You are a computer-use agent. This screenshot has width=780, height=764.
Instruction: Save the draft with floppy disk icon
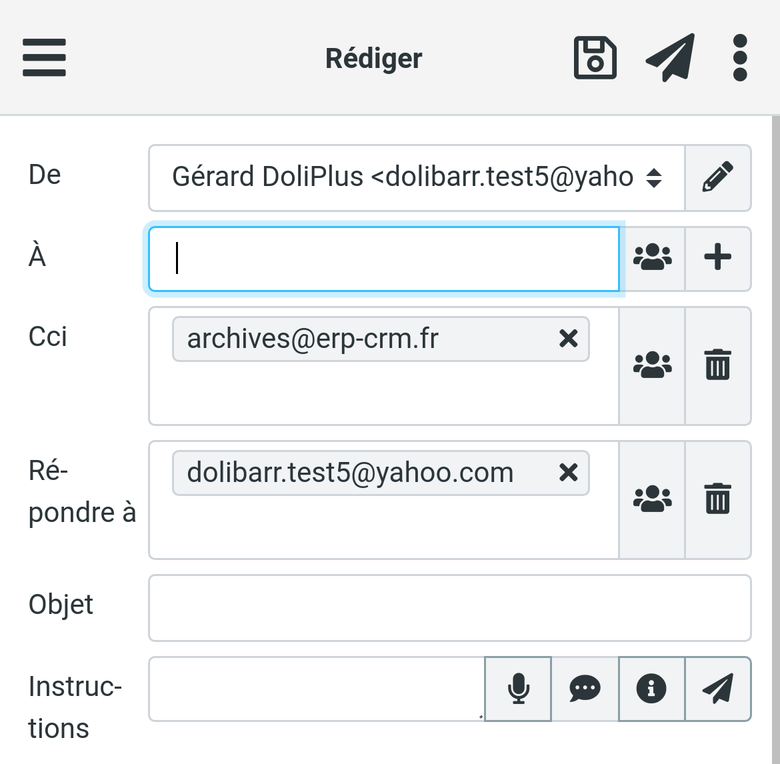(595, 58)
